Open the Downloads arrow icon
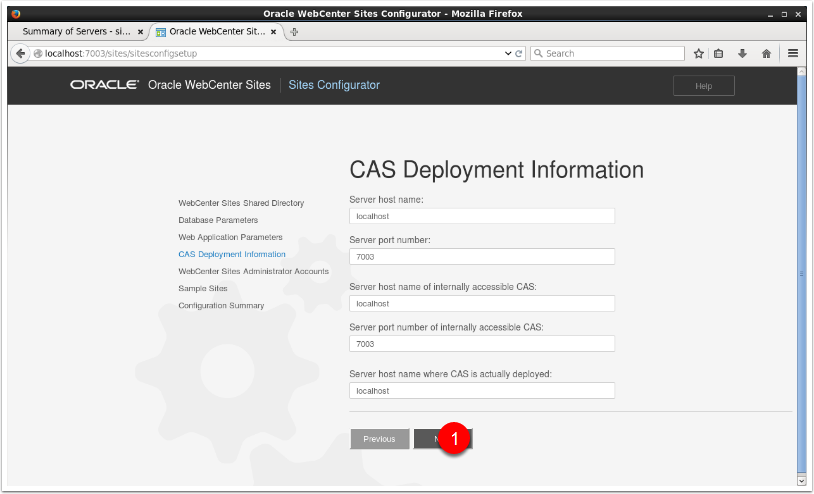Screen dimensions: 814x494 pos(742,53)
